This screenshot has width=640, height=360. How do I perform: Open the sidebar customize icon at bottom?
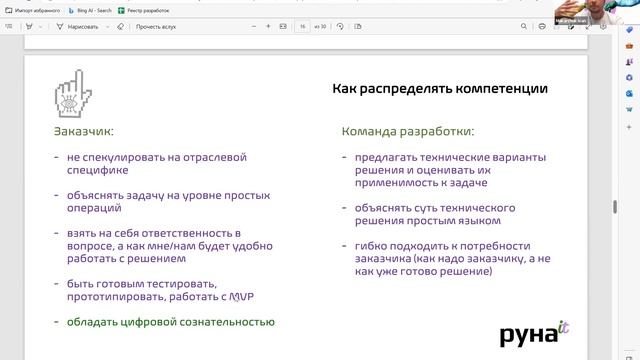tap(629, 358)
